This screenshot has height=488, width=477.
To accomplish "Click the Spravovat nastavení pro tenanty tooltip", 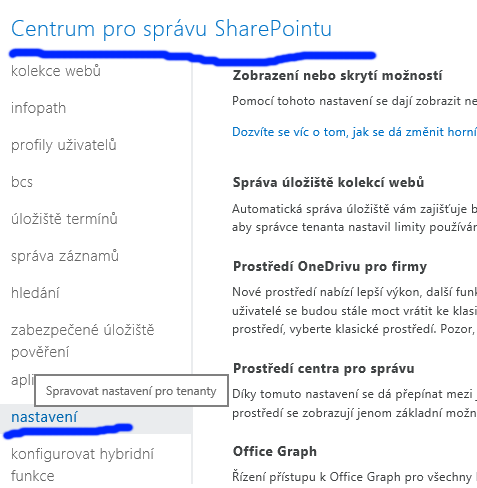I will pyautogui.click(x=131, y=391).
